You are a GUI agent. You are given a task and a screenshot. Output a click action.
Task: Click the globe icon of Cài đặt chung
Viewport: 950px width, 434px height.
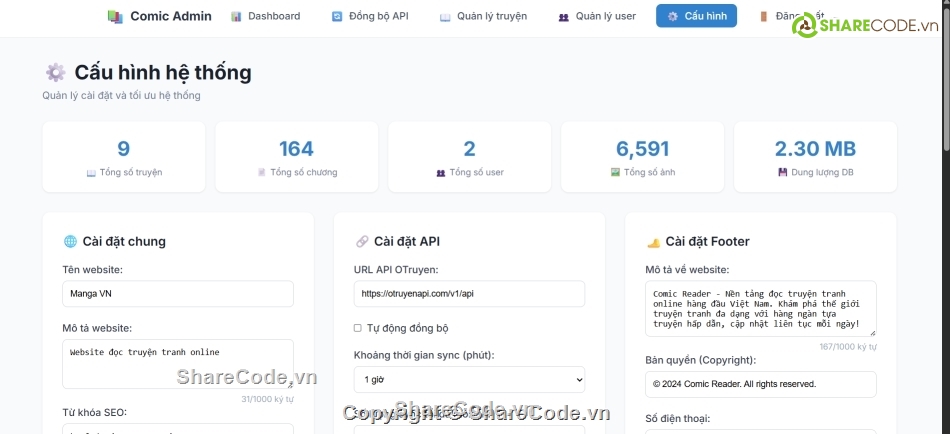pos(70,242)
